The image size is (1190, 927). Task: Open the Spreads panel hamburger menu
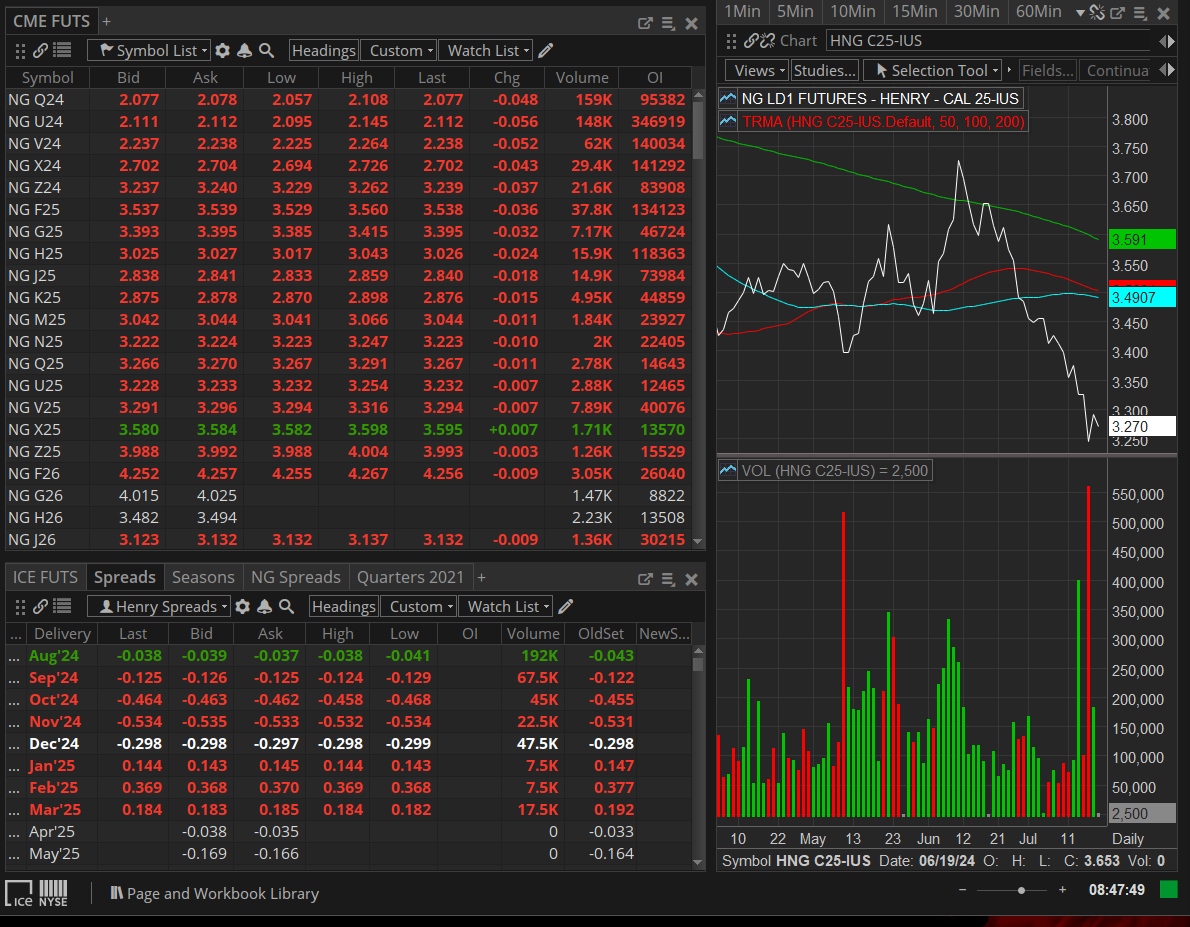[x=668, y=579]
